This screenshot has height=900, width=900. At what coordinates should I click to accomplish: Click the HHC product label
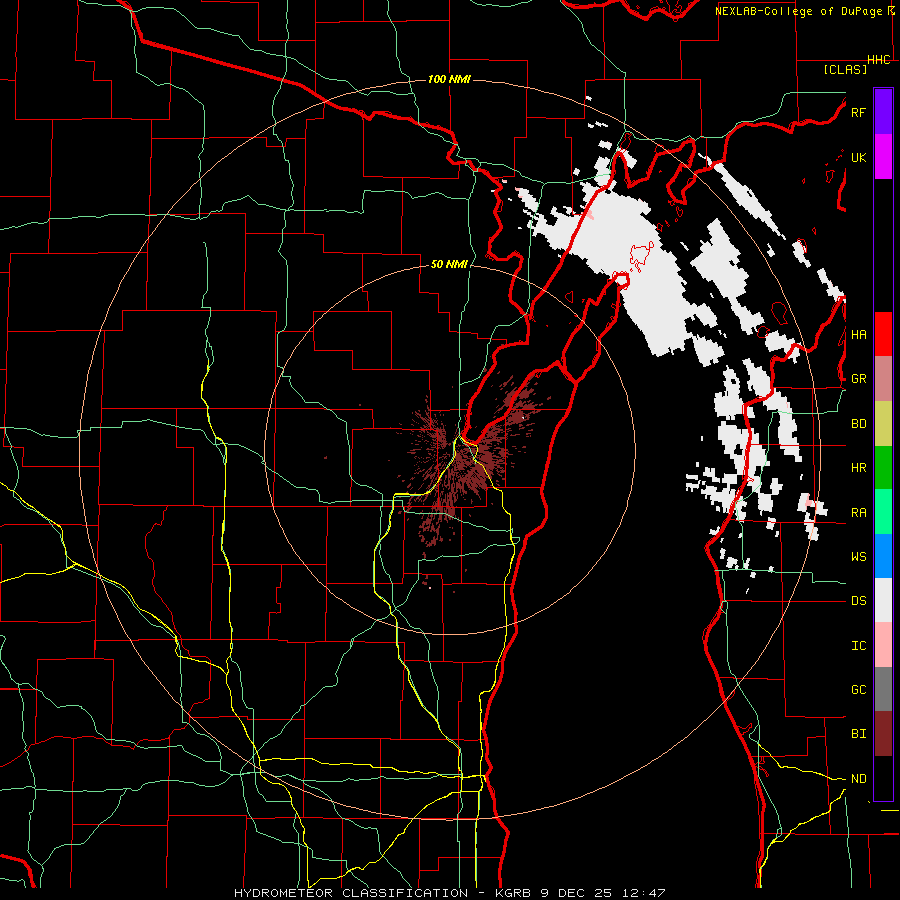878,60
